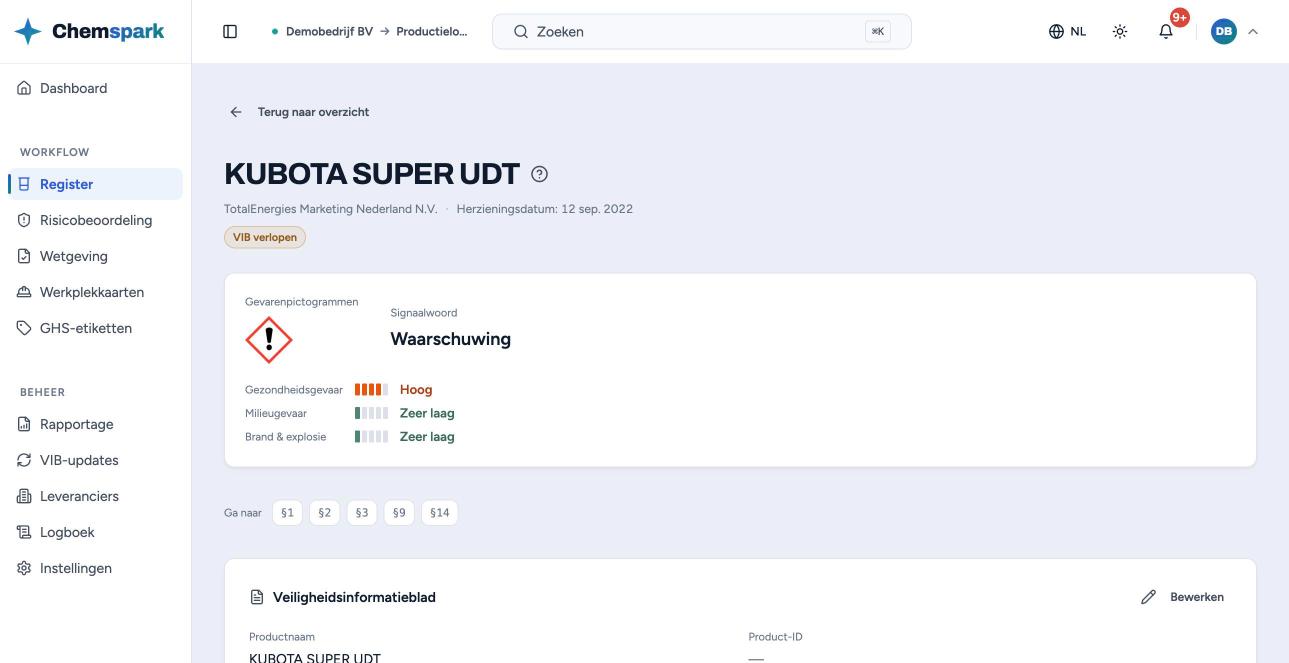Screen dimensions: 1289x663
Task: Collapse the sidebar panel toggle
Action: click(230, 31)
